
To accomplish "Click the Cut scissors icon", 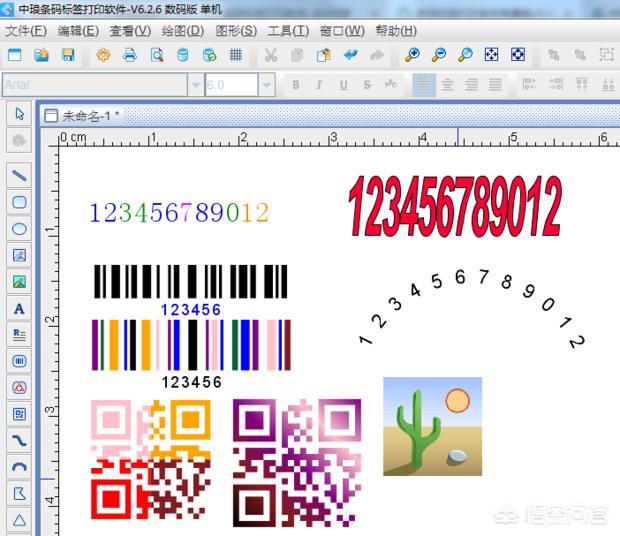I will (x=270, y=55).
